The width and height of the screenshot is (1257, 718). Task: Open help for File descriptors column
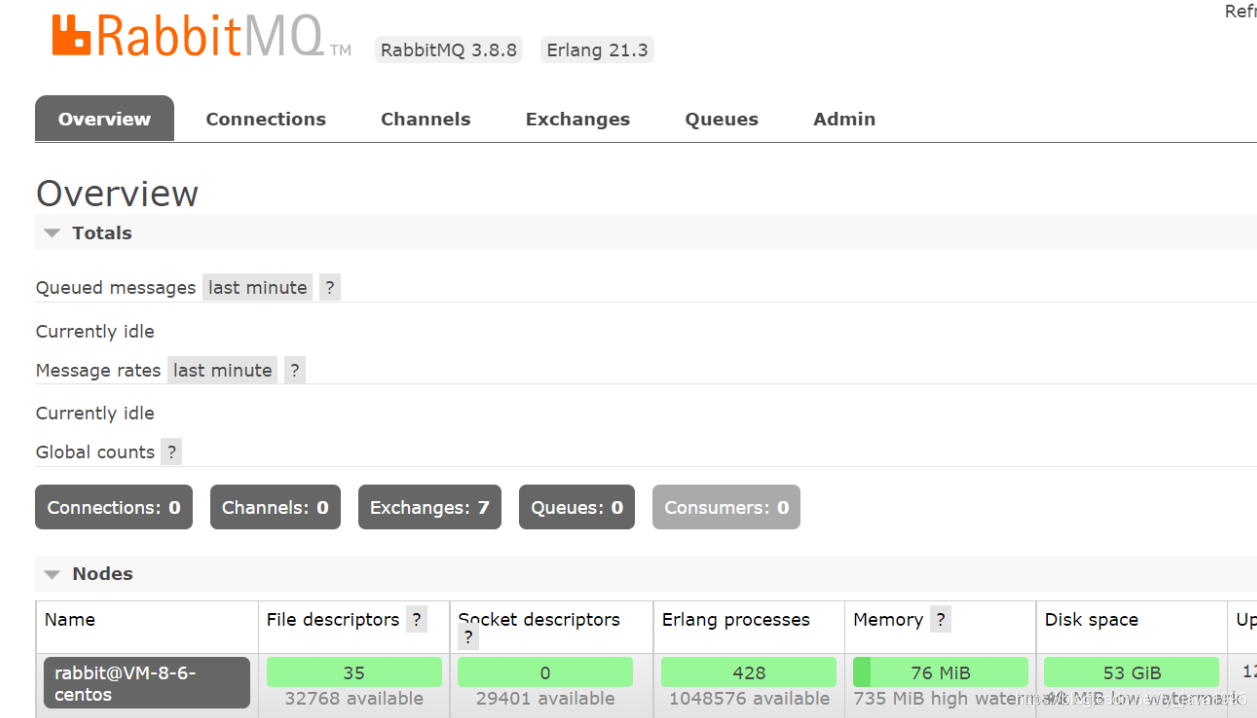[416, 620]
